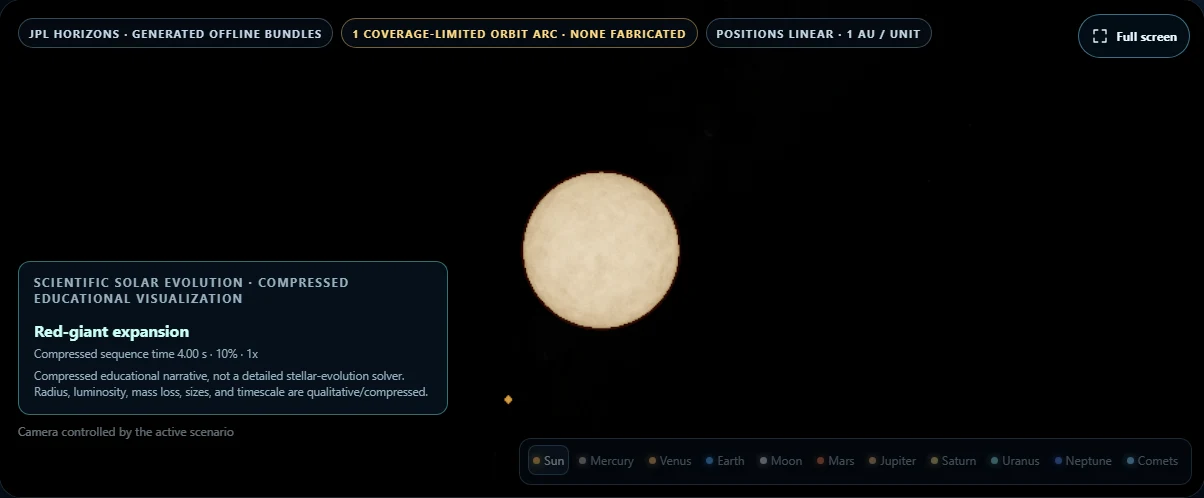Select Comets in the body selector
The height and width of the screenshot is (498, 1204).
(x=1152, y=461)
